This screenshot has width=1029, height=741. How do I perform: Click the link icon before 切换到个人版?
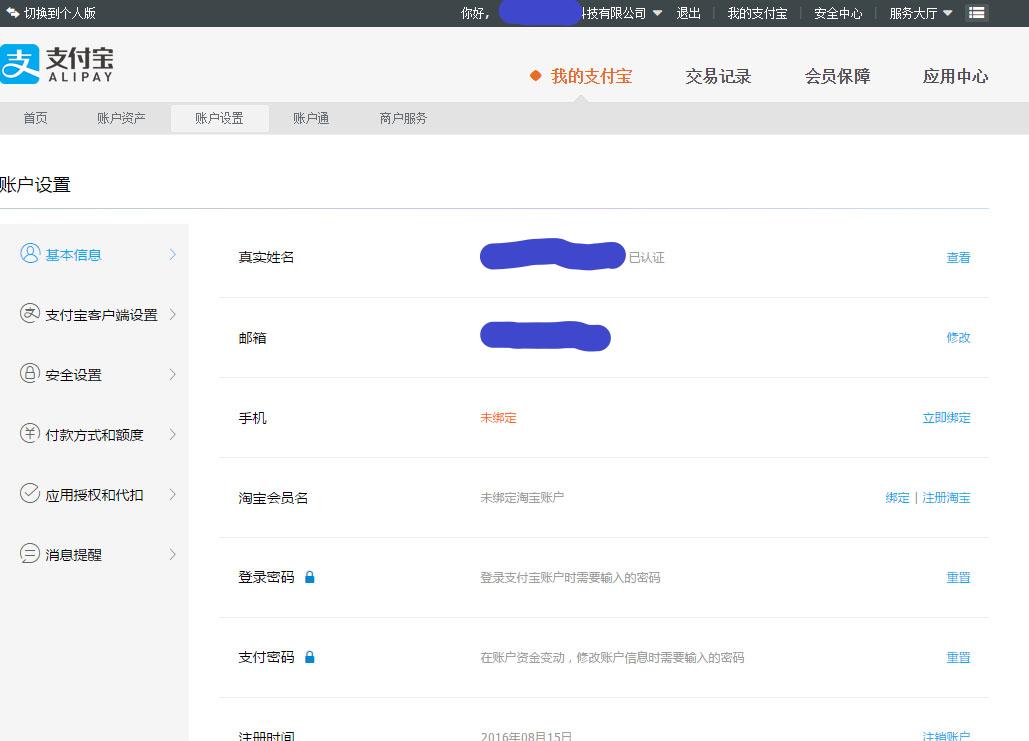(x=11, y=13)
